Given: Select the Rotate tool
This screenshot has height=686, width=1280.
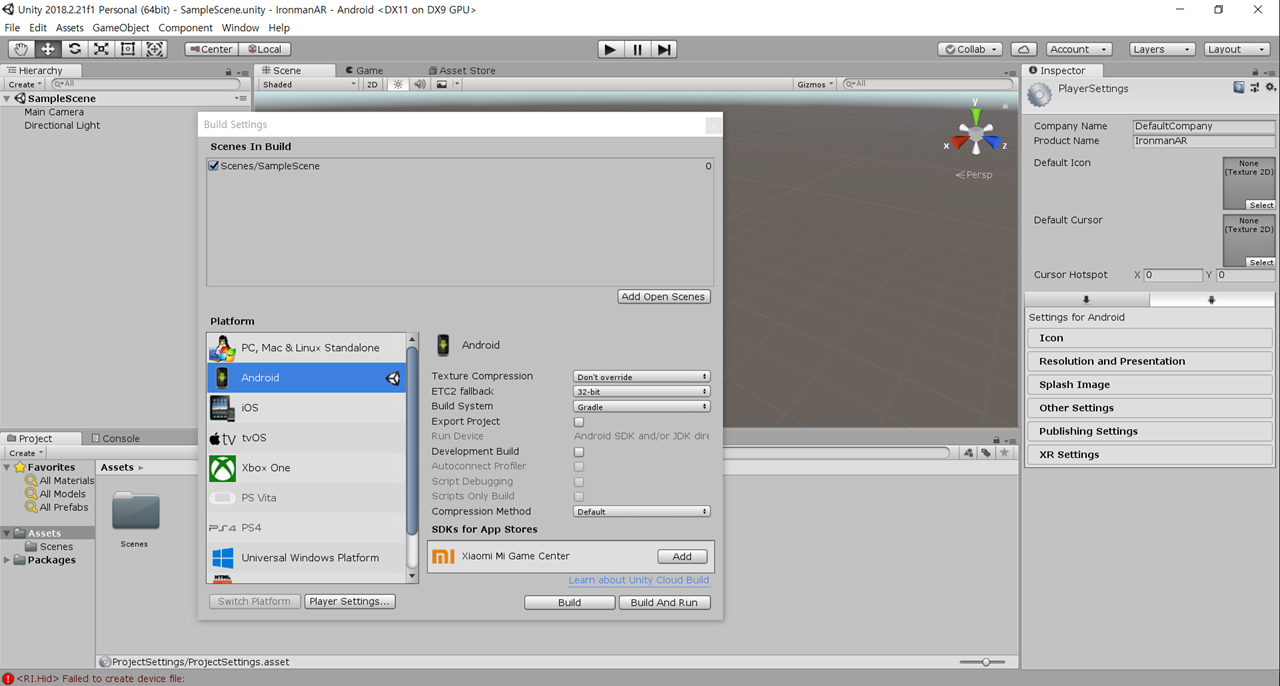Looking at the screenshot, I should coord(75,49).
